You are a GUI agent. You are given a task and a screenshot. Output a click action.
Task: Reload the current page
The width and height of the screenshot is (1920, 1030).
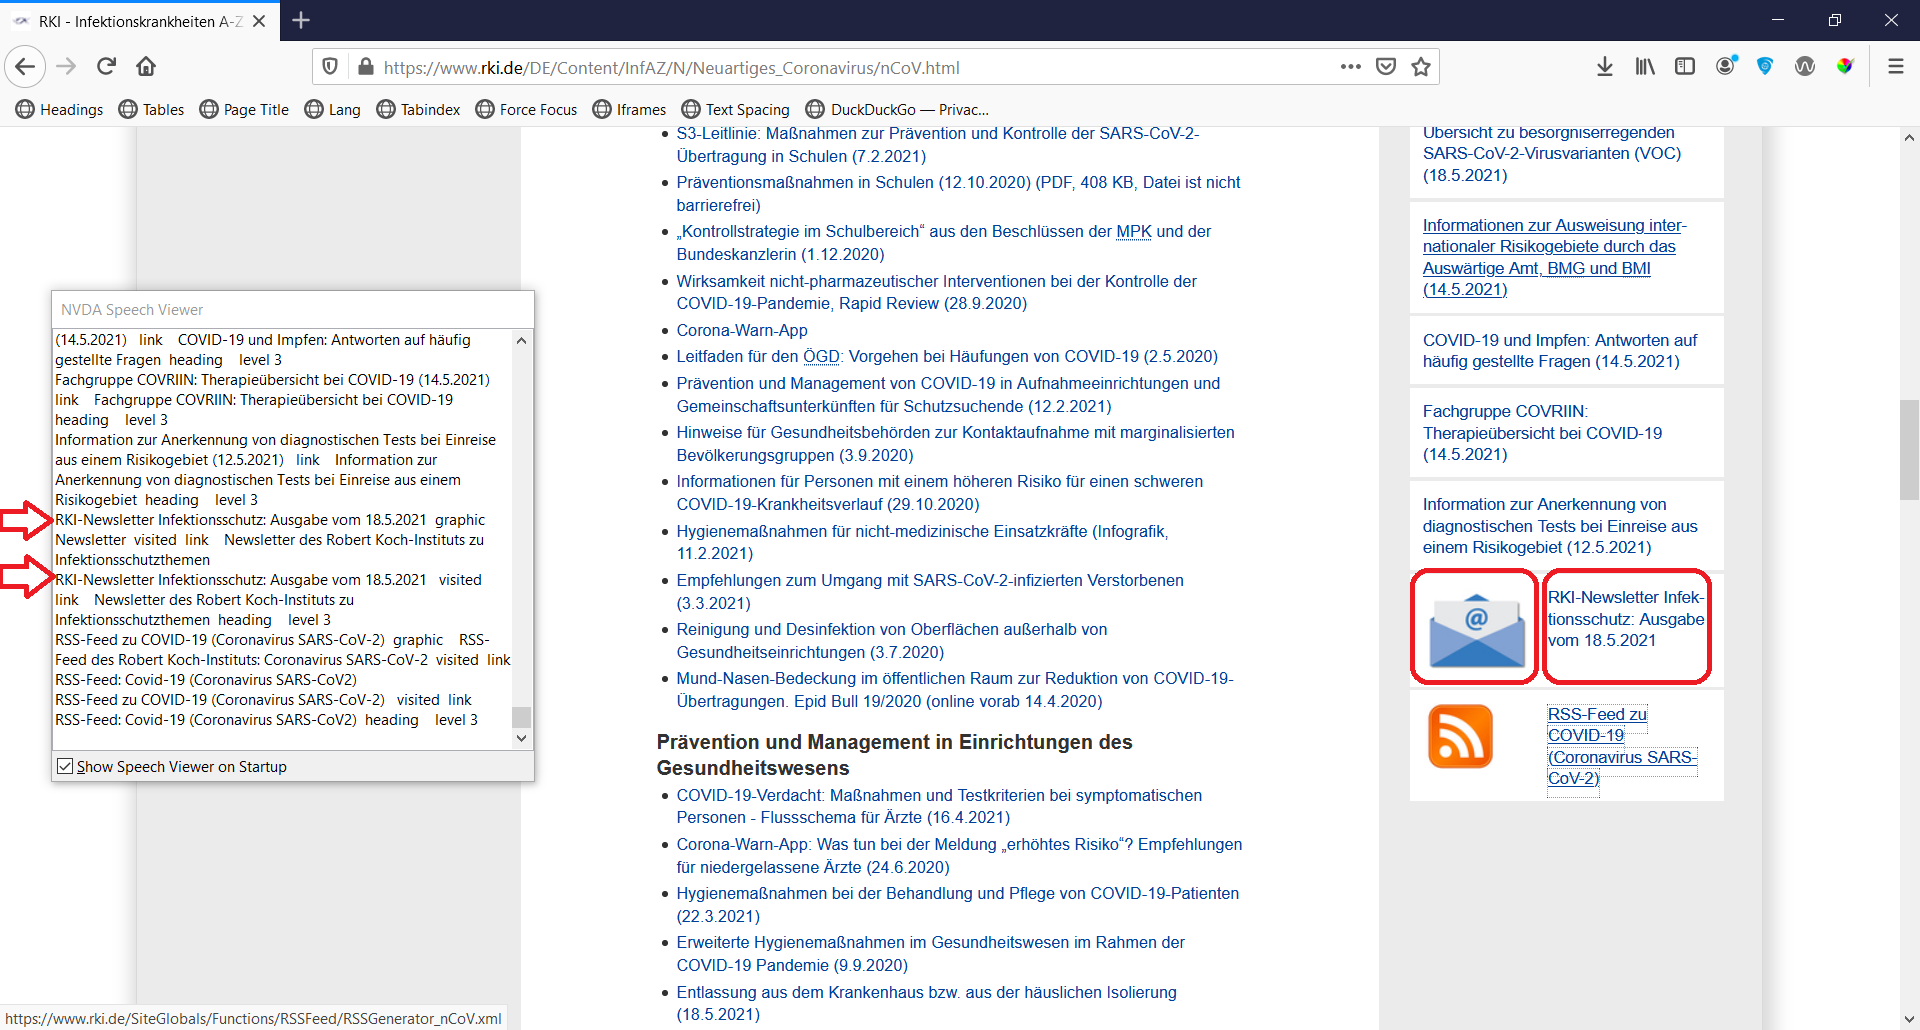coord(106,67)
